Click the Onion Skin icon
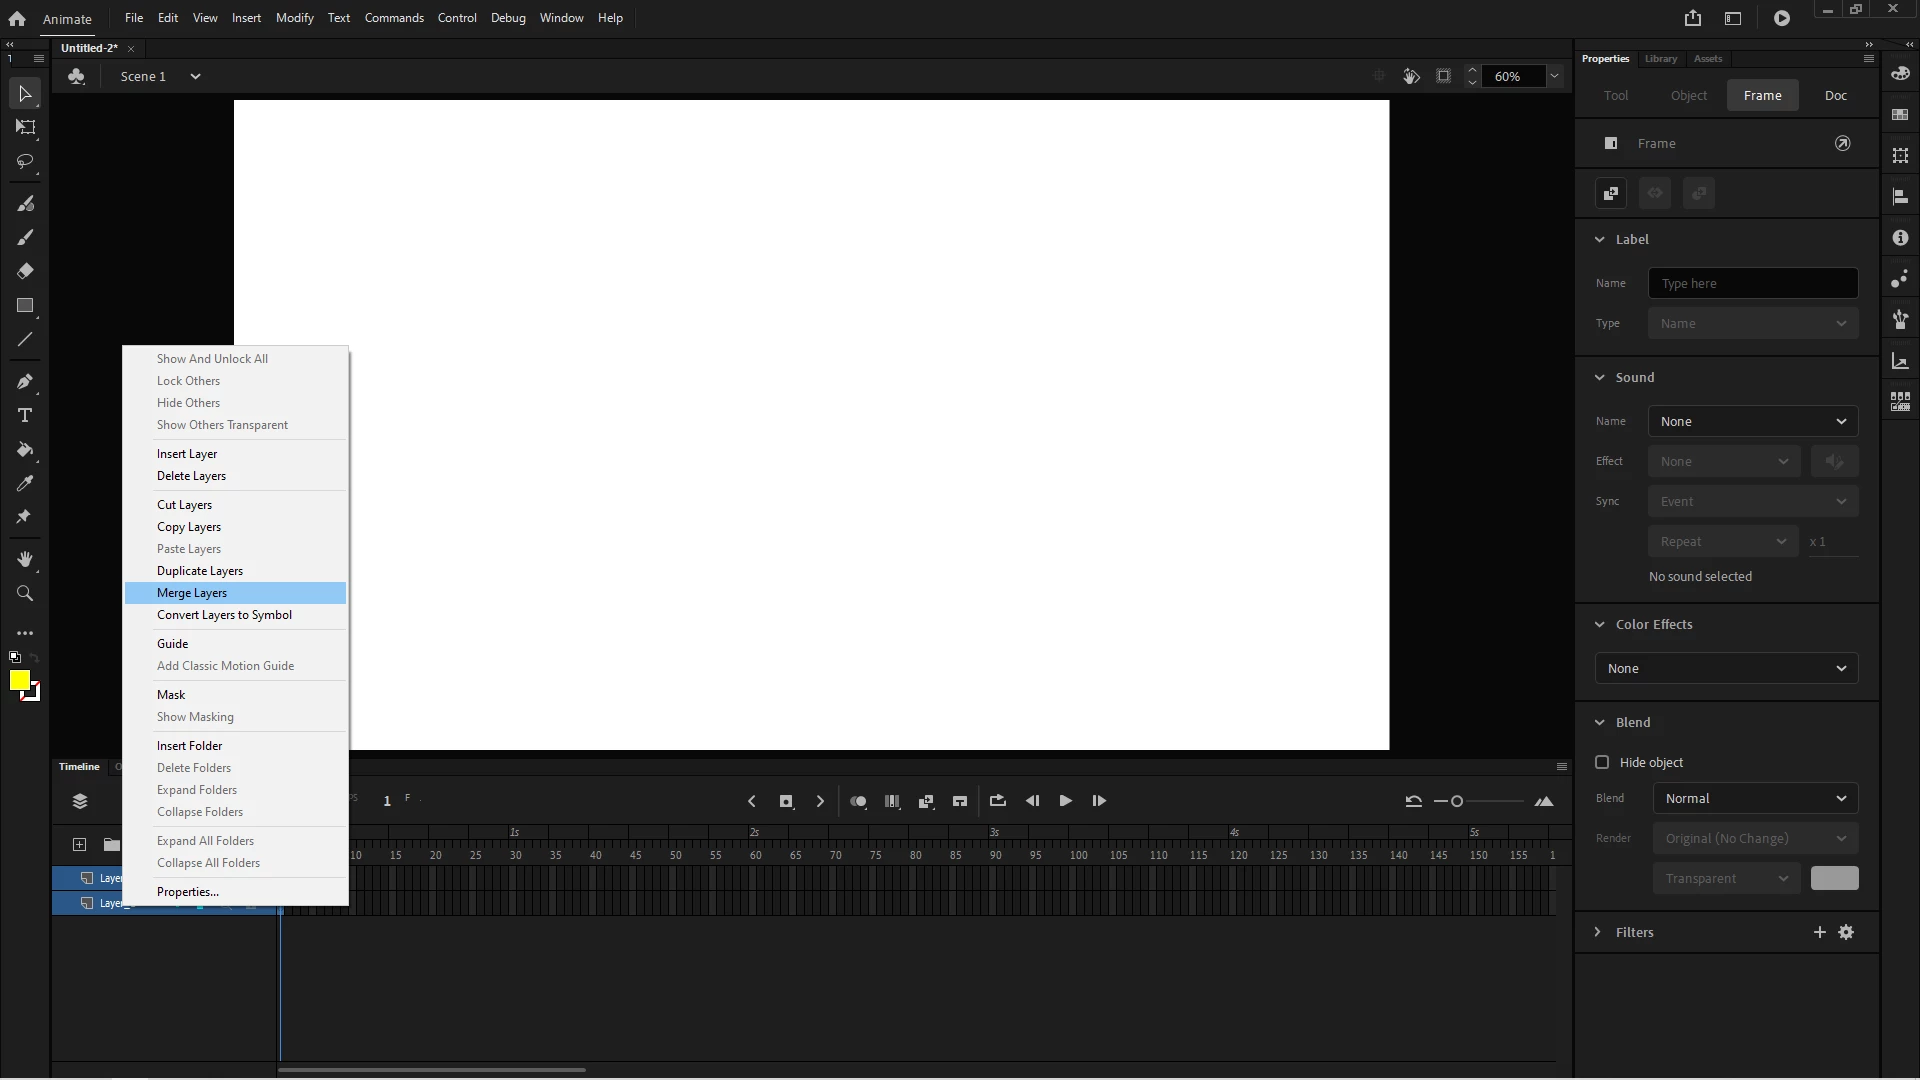Image resolution: width=1920 pixels, height=1080 pixels. click(858, 801)
